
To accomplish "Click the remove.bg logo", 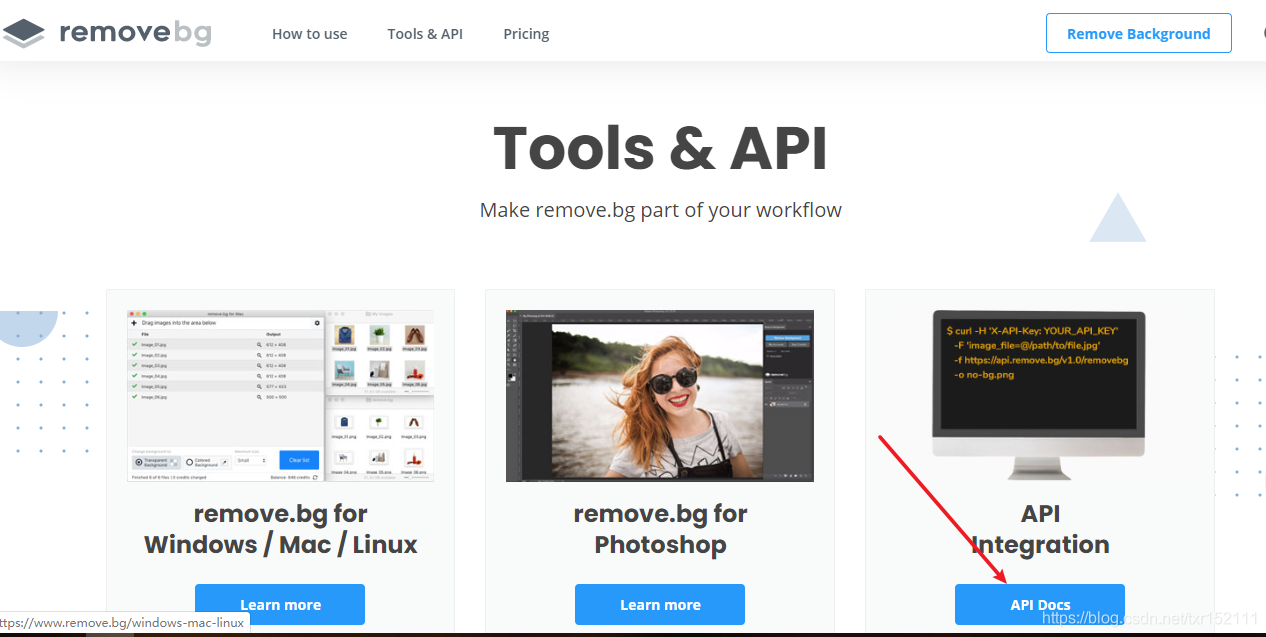I will coord(107,33).
